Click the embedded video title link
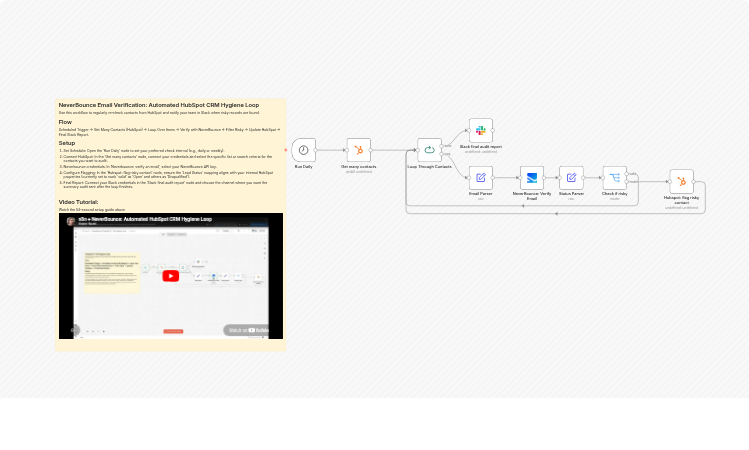 coord(145,219)
